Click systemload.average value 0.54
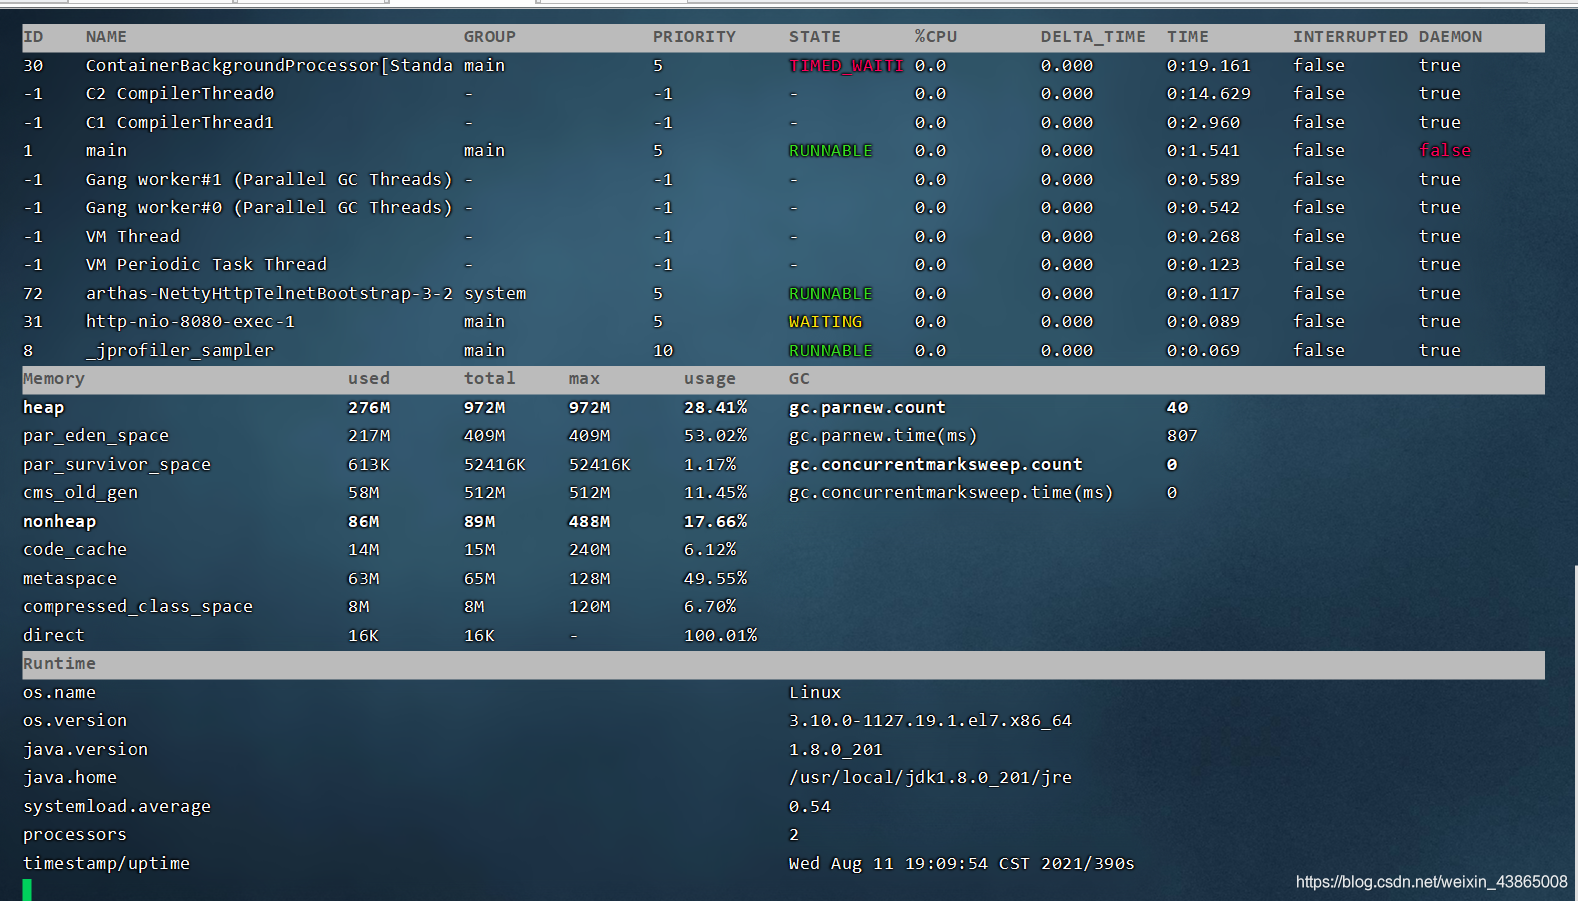 tap(810, 806)
